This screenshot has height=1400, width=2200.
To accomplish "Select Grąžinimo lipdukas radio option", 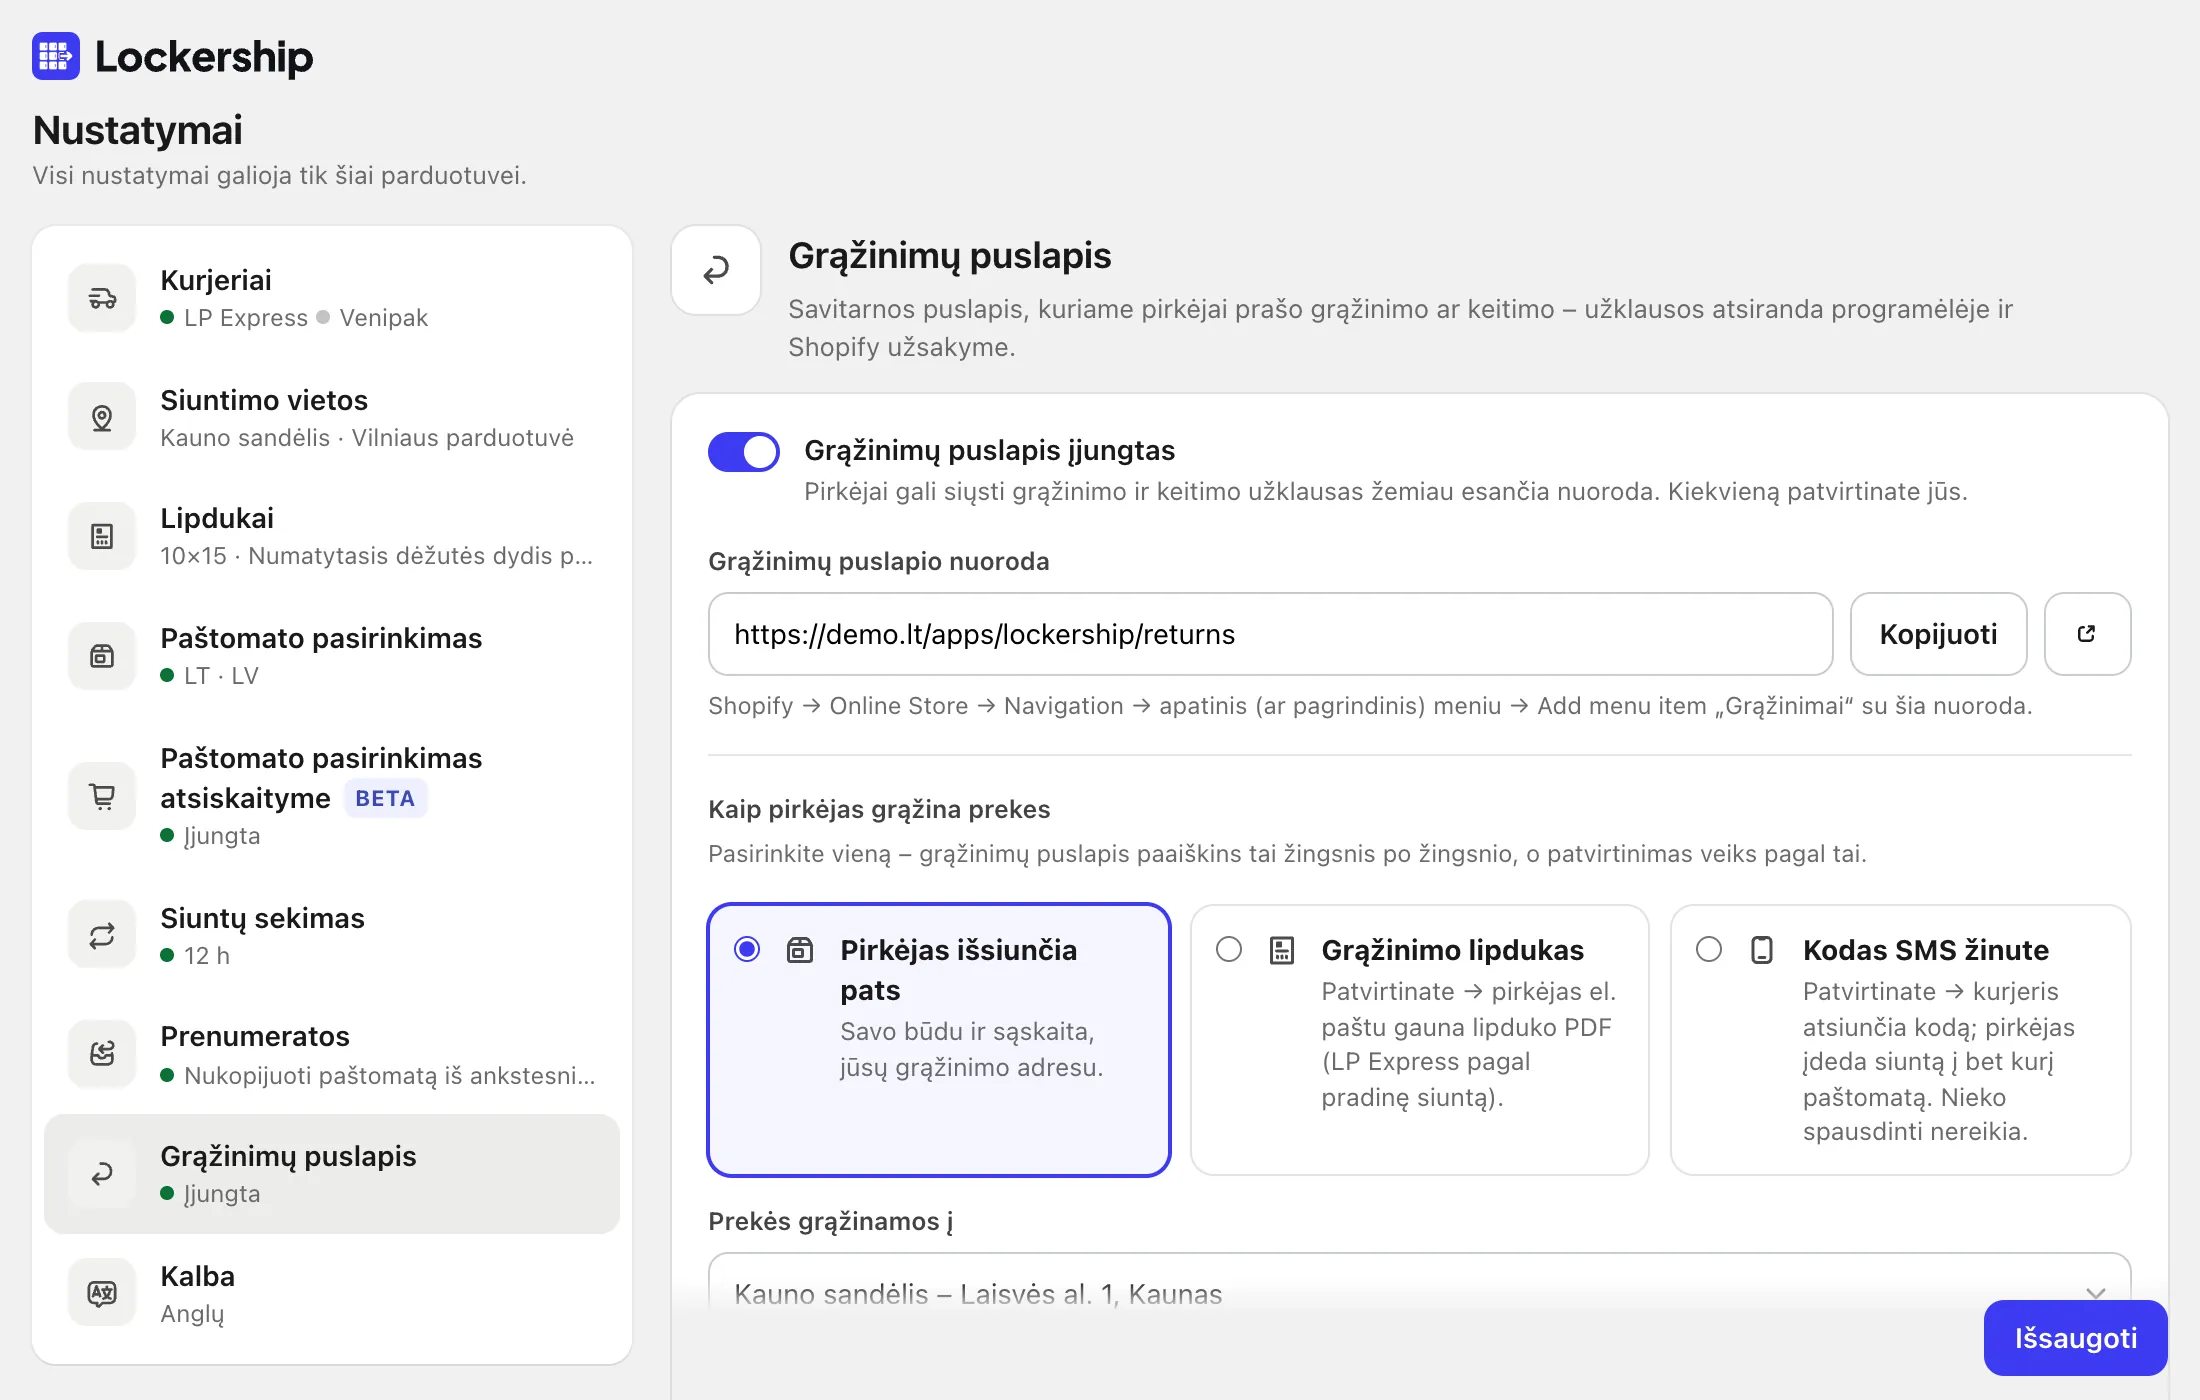I will [x=1229, y=949].
